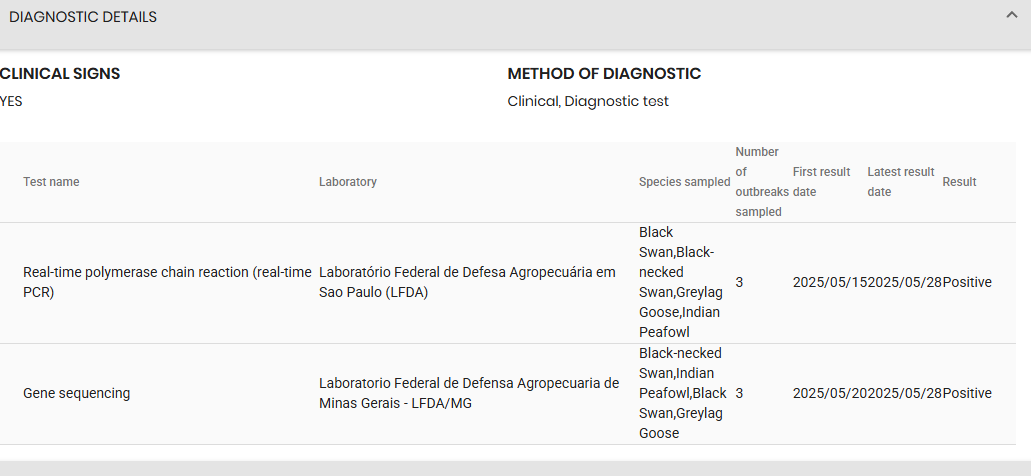Click the Species sampled column header
This screenshot has height=476, width=1031.
[684, 182]
